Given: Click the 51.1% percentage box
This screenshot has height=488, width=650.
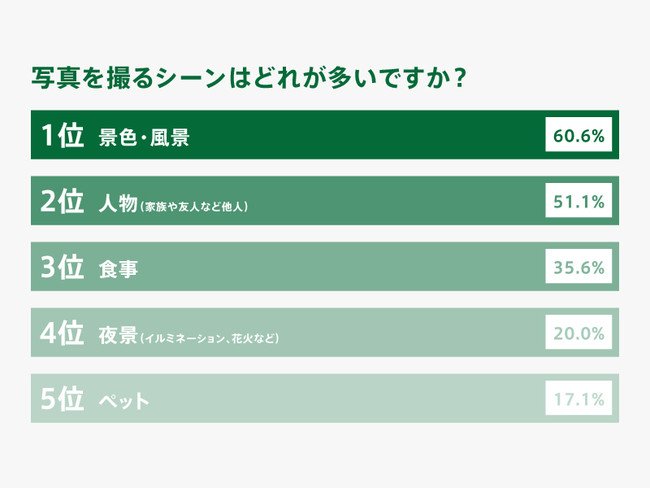Looking at the screenshot, I should (x=578, y=201).
